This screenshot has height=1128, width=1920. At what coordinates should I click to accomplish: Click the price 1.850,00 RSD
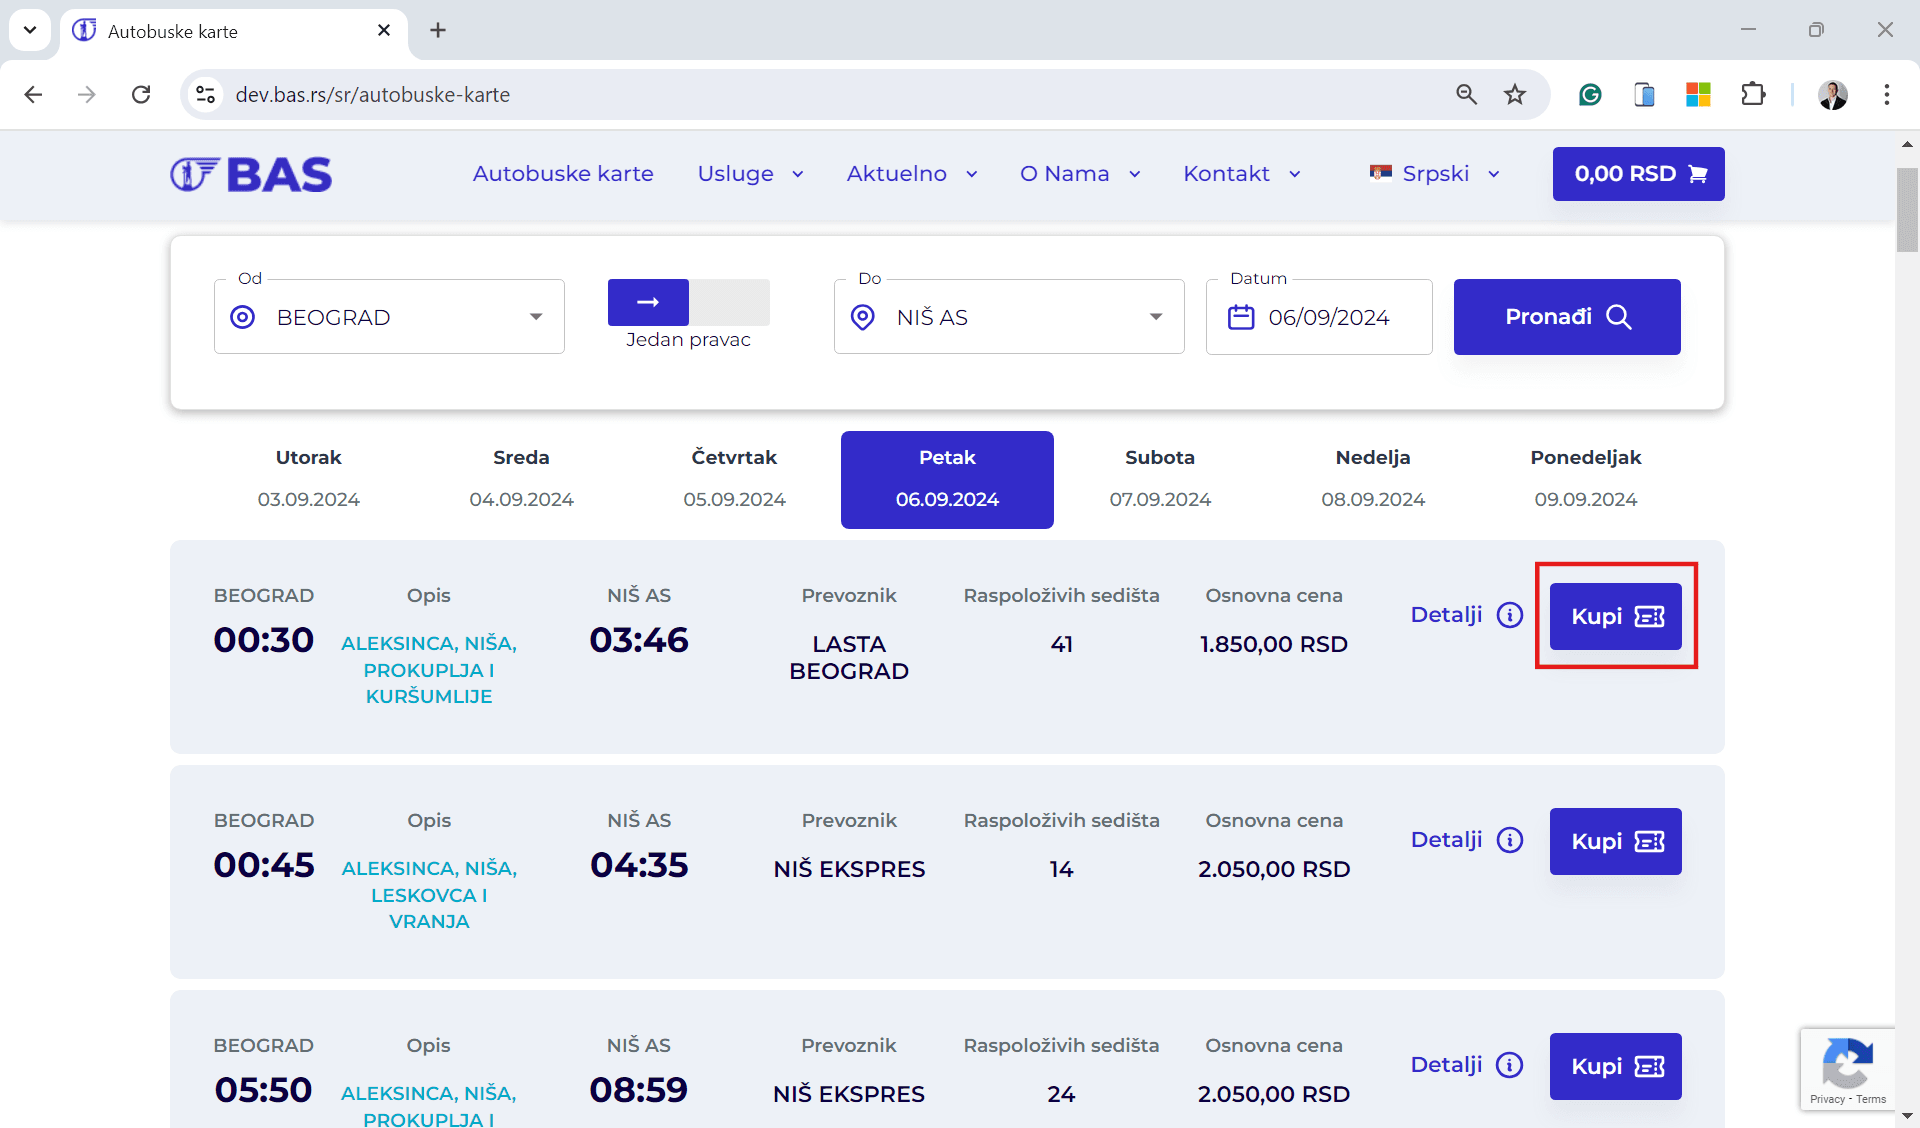tap(1274, 644)
